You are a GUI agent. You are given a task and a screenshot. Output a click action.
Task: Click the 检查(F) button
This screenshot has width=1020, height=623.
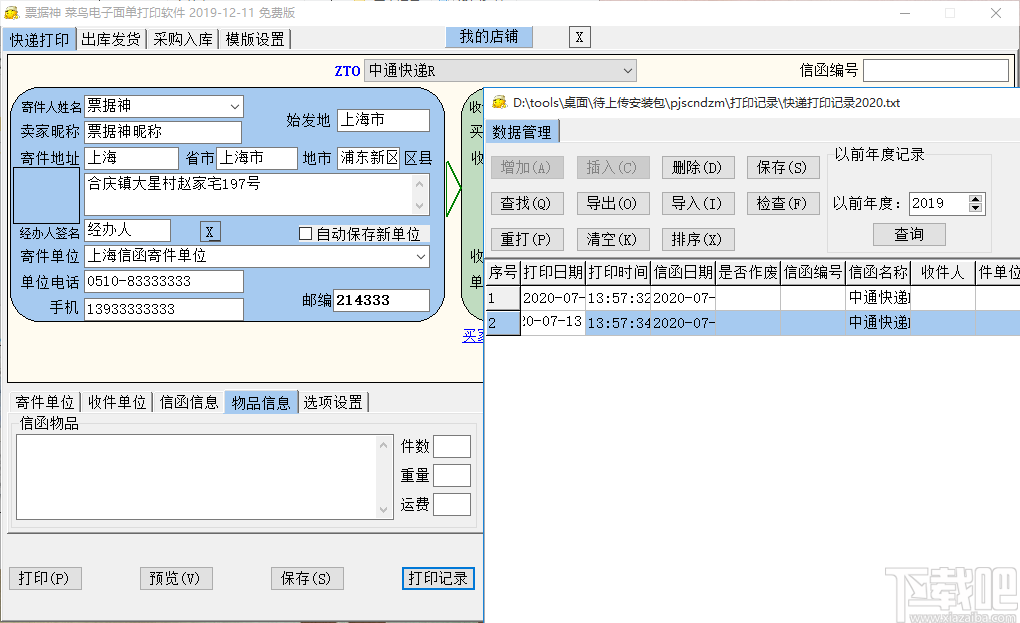pyautogui.click(x=783, y=204)
